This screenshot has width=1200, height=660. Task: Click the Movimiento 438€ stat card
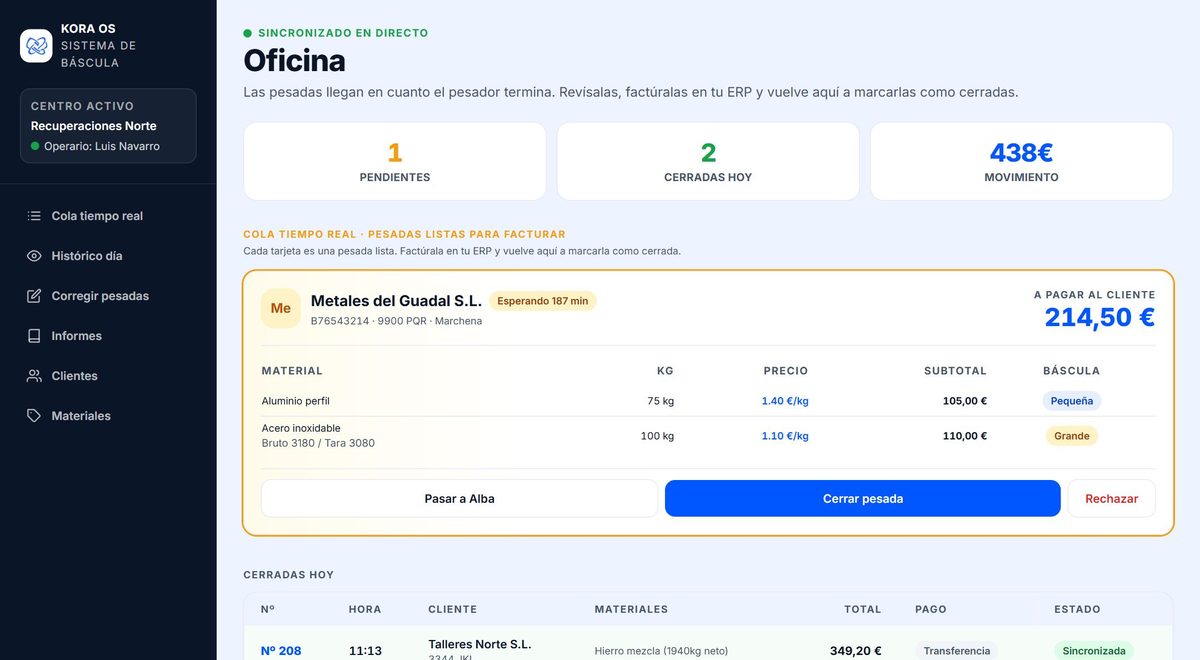click(1021, 162)
